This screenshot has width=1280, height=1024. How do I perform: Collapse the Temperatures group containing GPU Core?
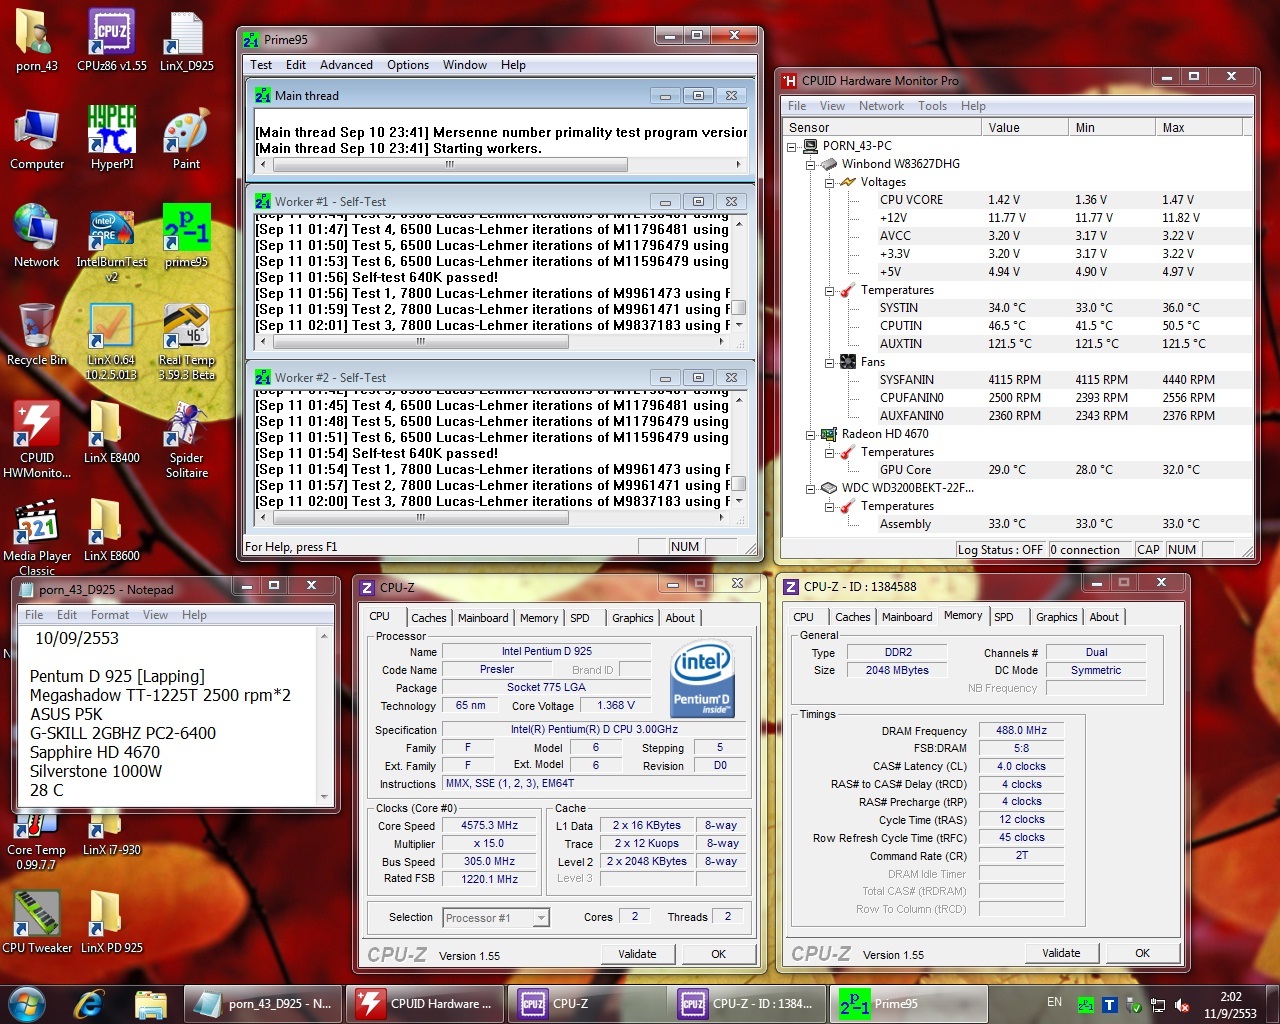(x=830, y=452)
